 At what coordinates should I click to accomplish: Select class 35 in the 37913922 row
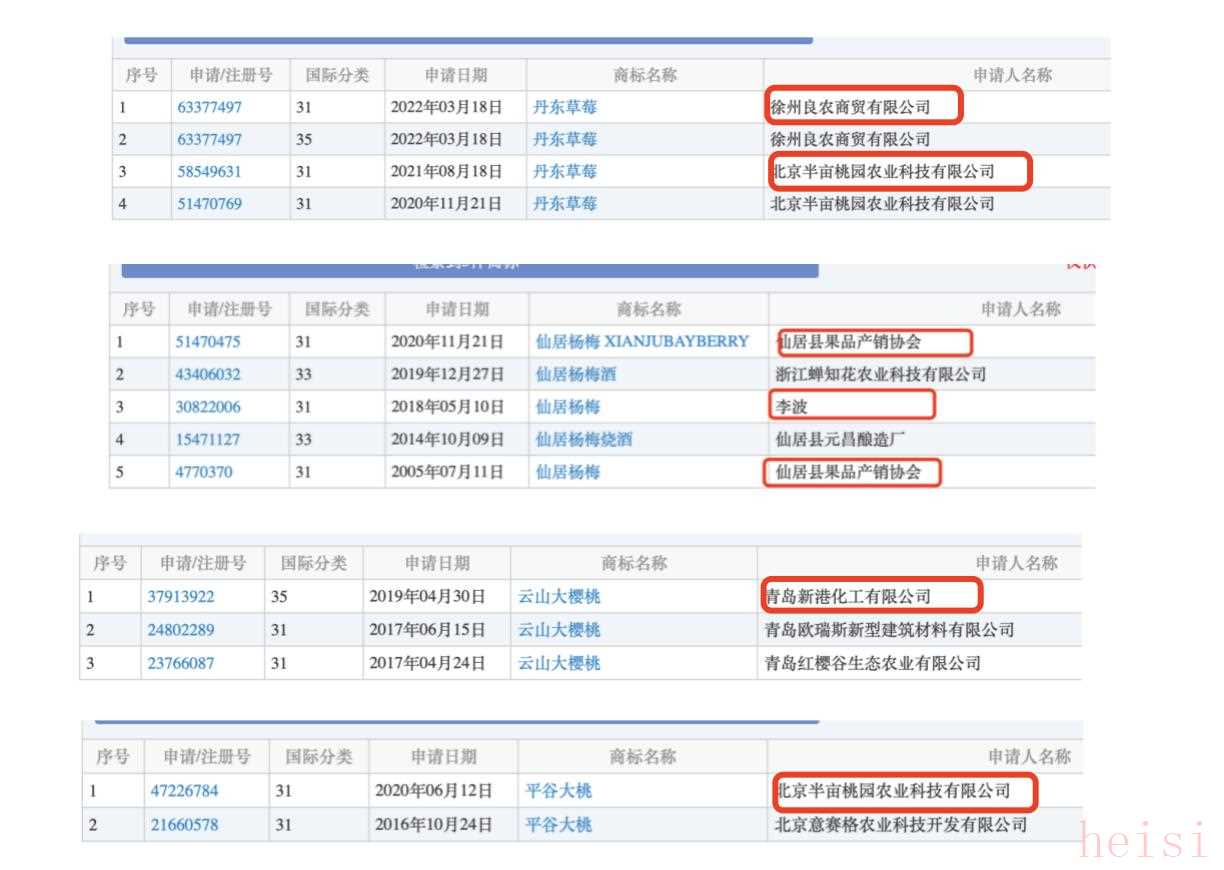(279, 597)
